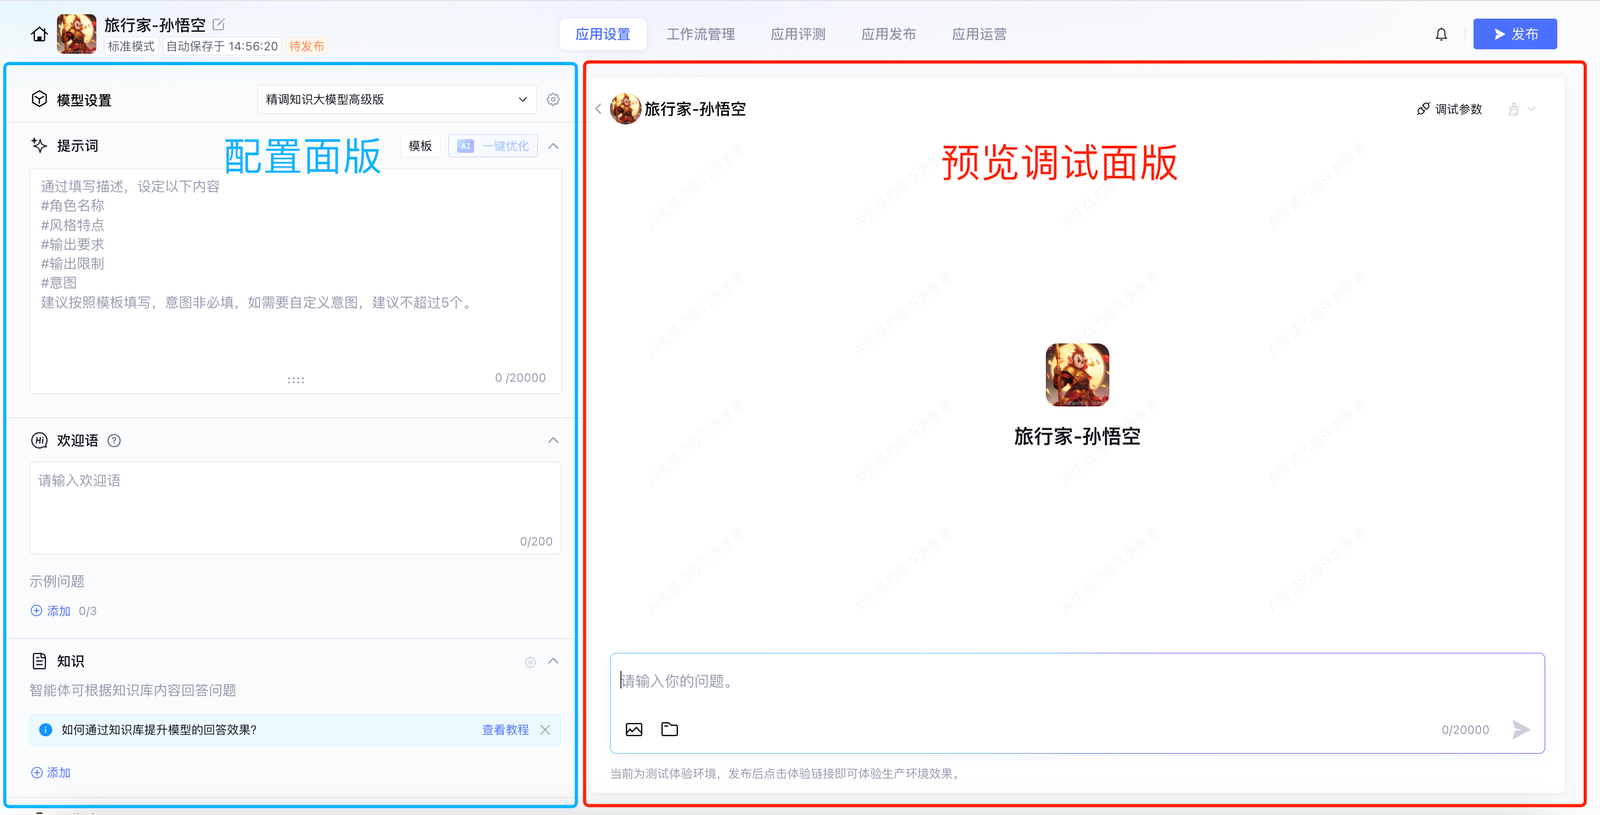Collapse the 提示词 prompt section
Screen dimensions: 1600x815
pos(553,146)
